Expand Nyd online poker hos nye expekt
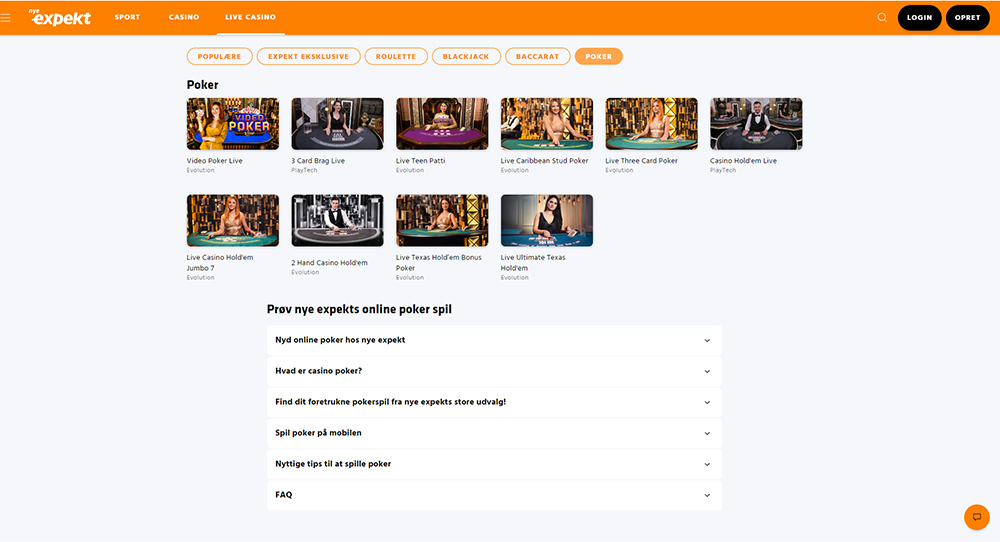The image size is (1000, 542). point(494,341)
